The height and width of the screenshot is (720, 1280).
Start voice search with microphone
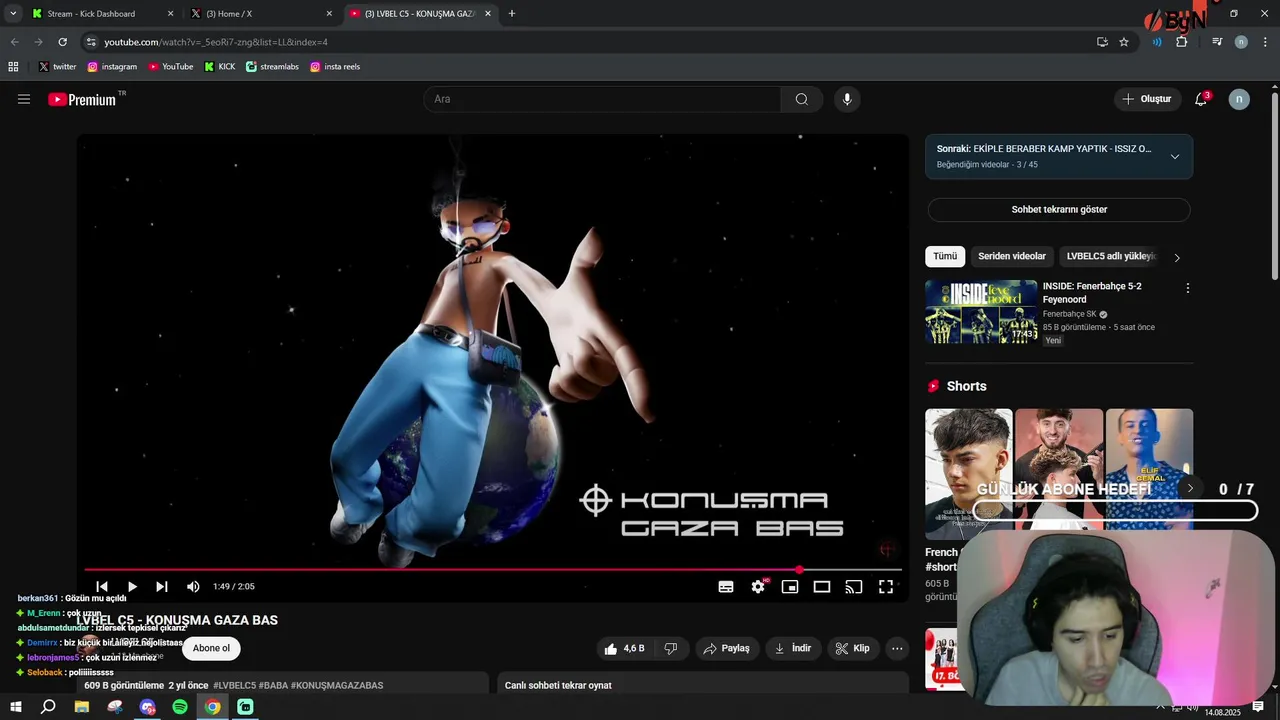coord(847,99)
